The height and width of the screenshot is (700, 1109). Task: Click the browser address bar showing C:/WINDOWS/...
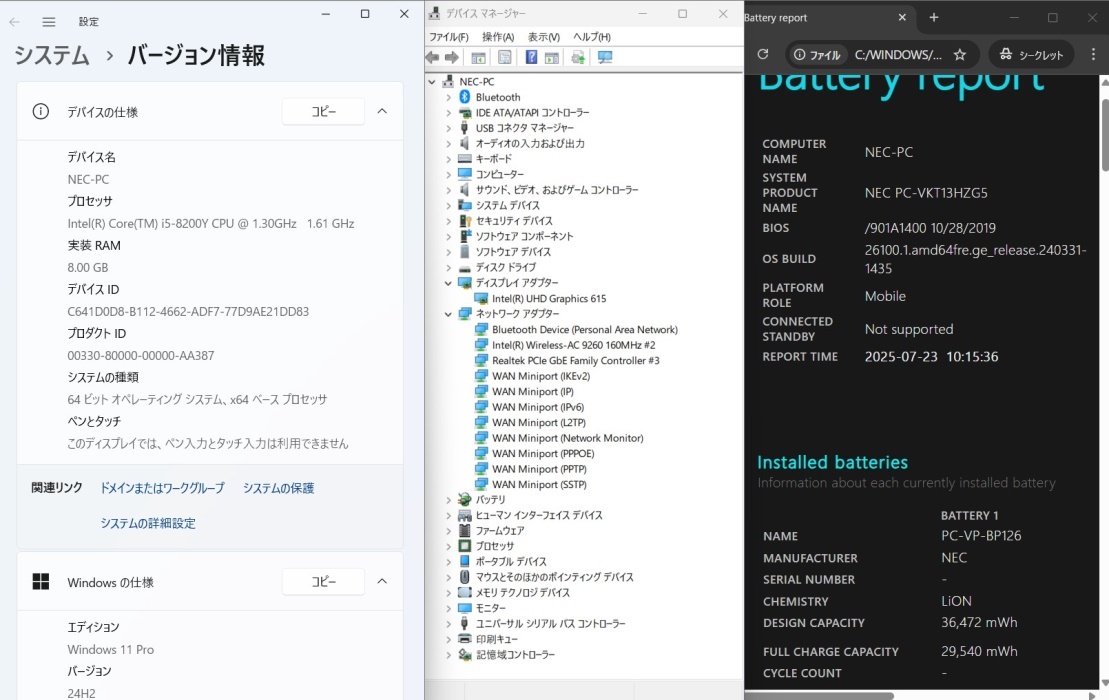coord(898,54)
